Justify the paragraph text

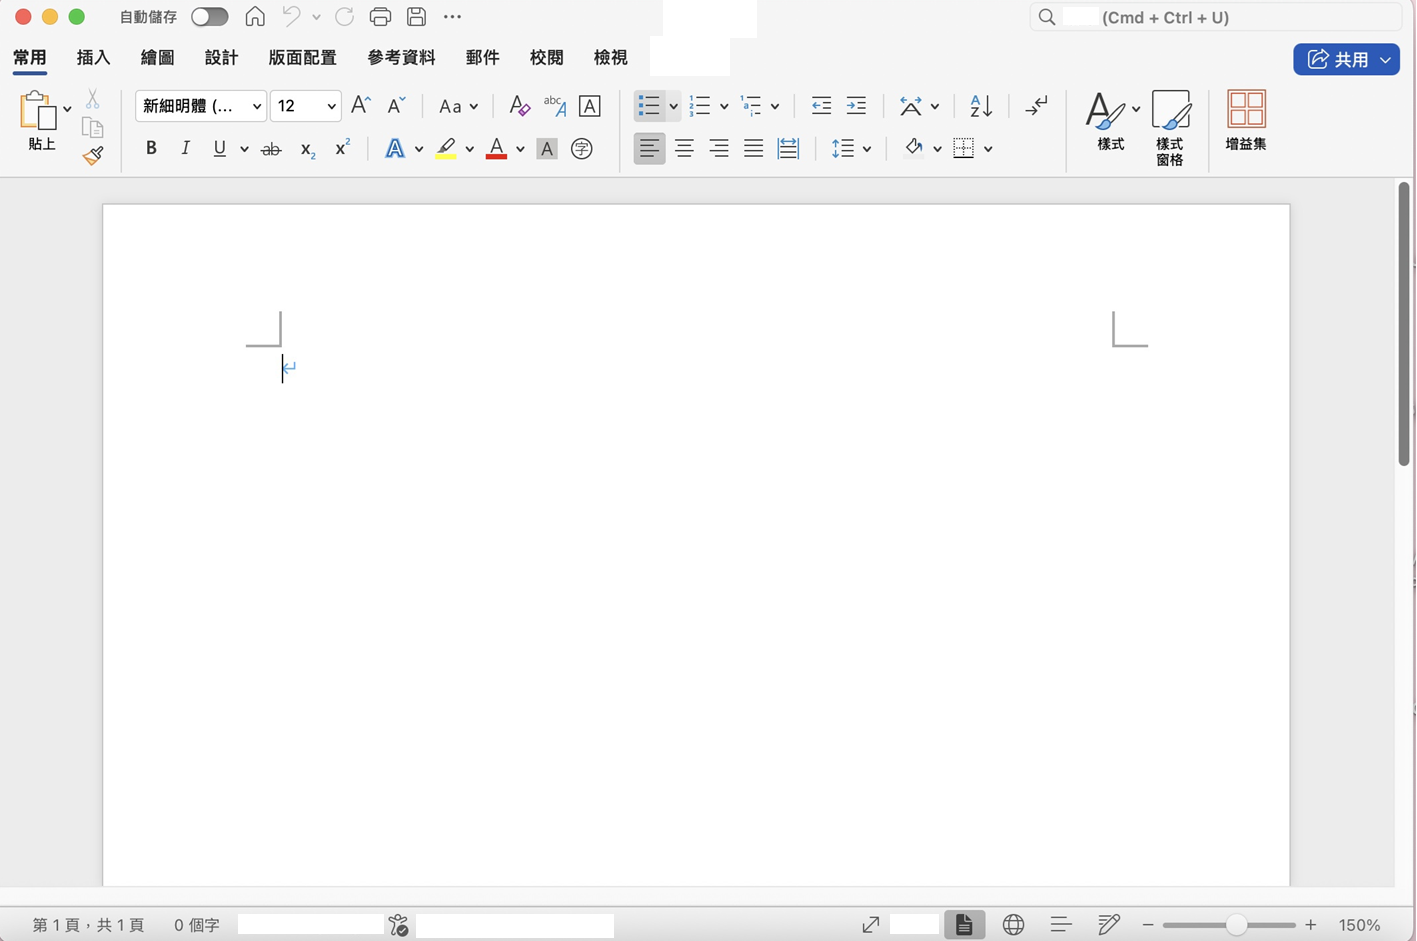click(754, 149)
